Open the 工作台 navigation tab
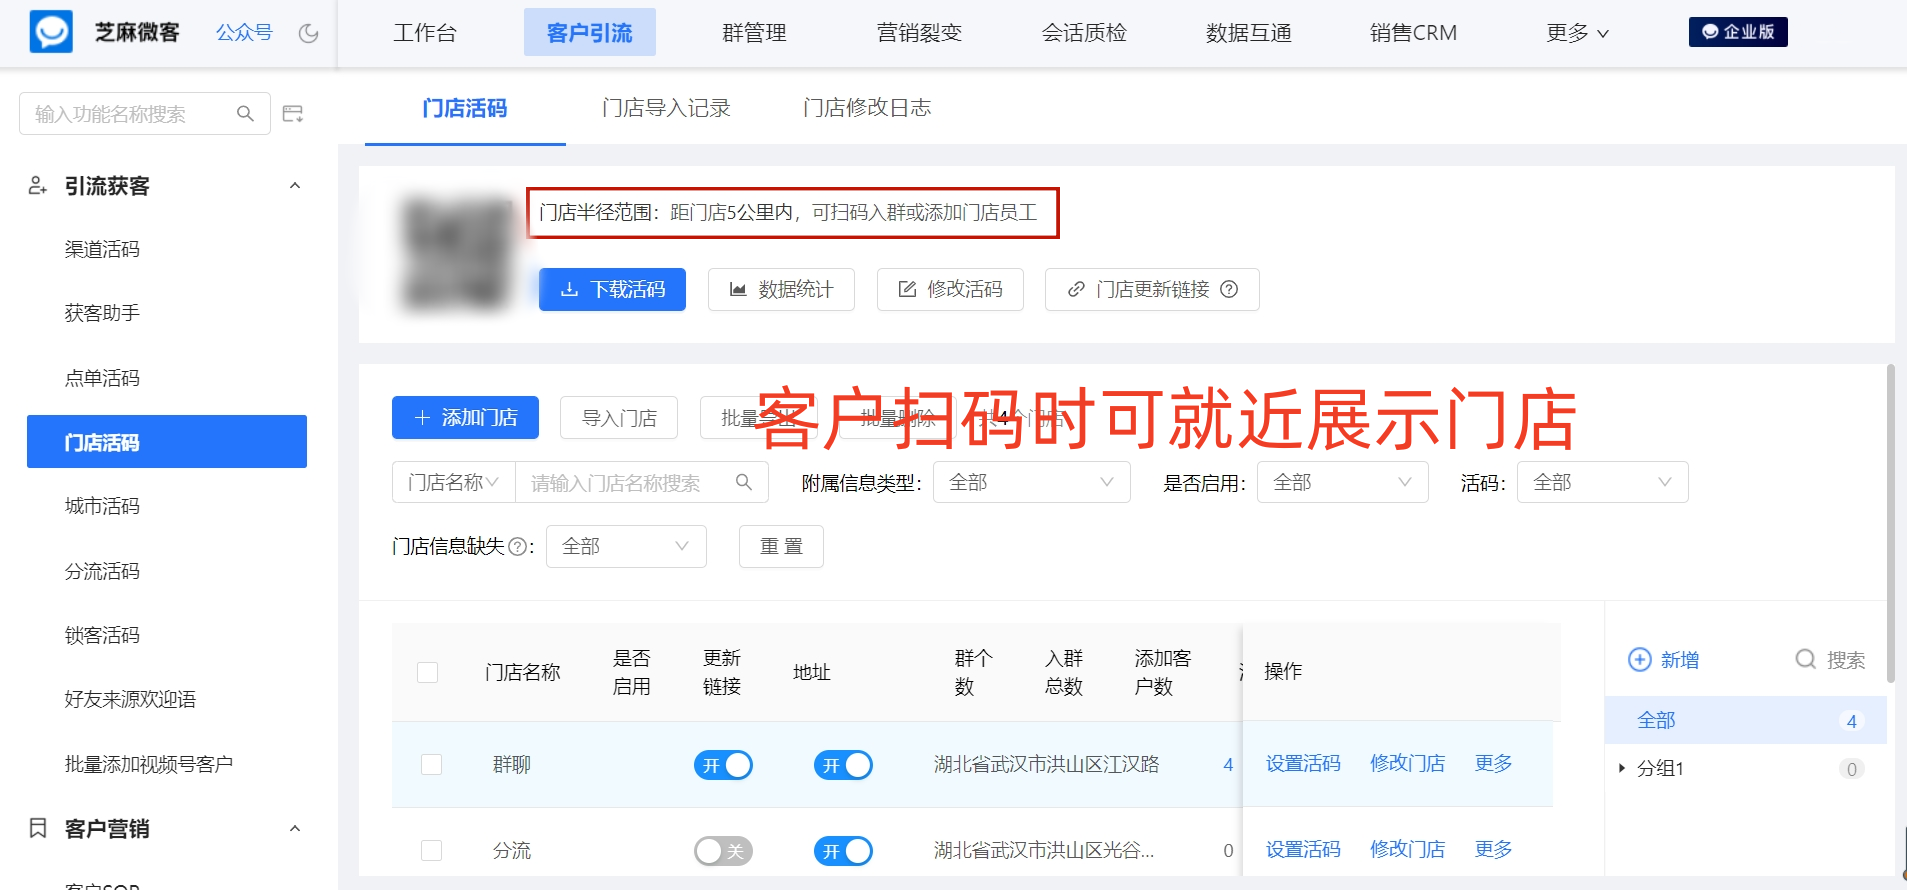1907x890 pixels. pos(425,33)
